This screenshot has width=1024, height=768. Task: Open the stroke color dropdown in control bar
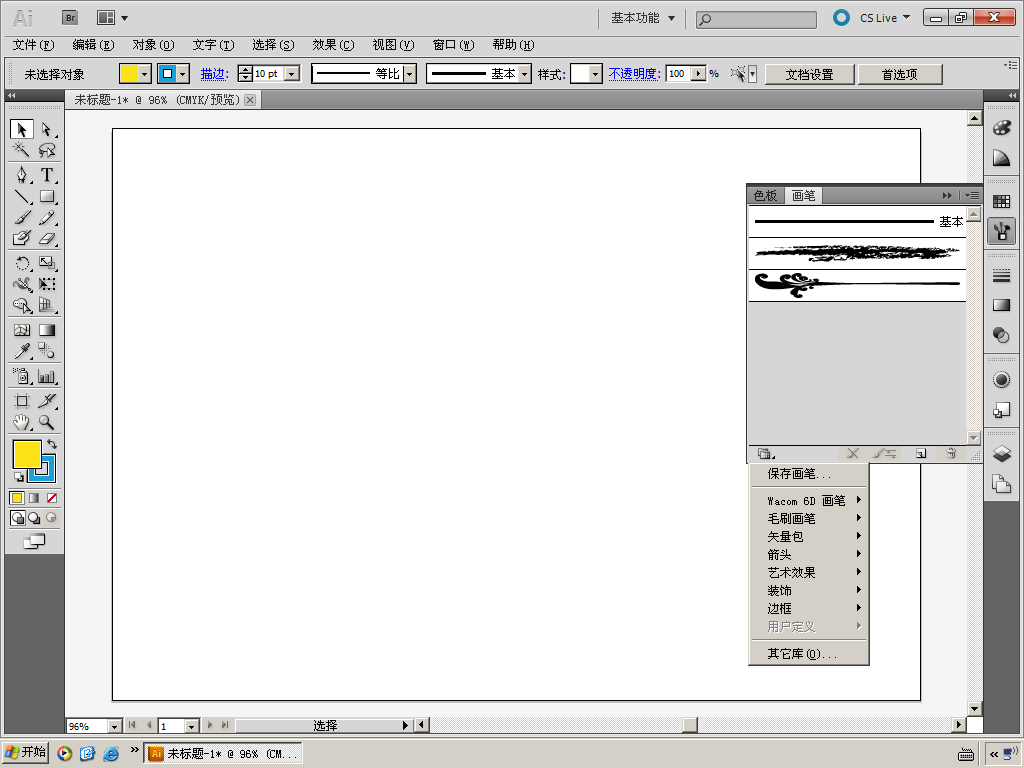[183, 74]
